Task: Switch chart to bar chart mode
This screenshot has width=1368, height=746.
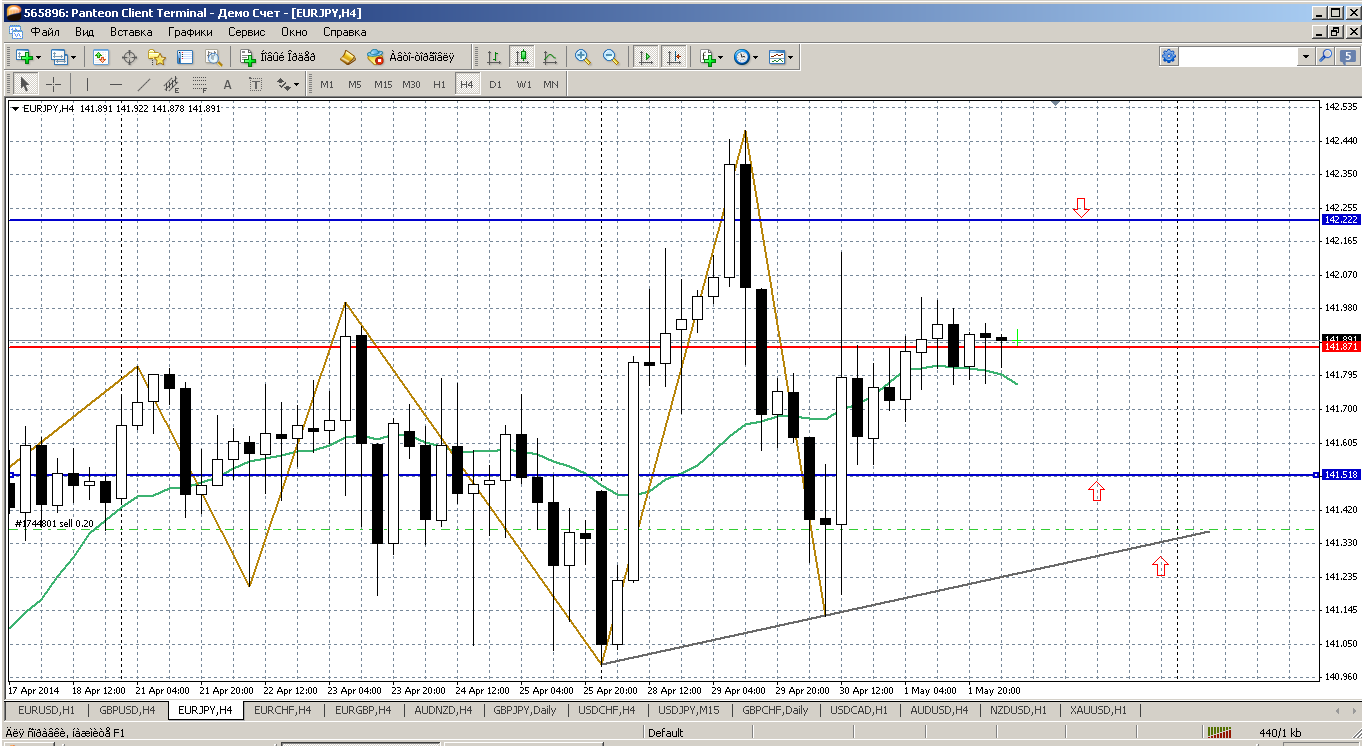Action: point(493,57)
